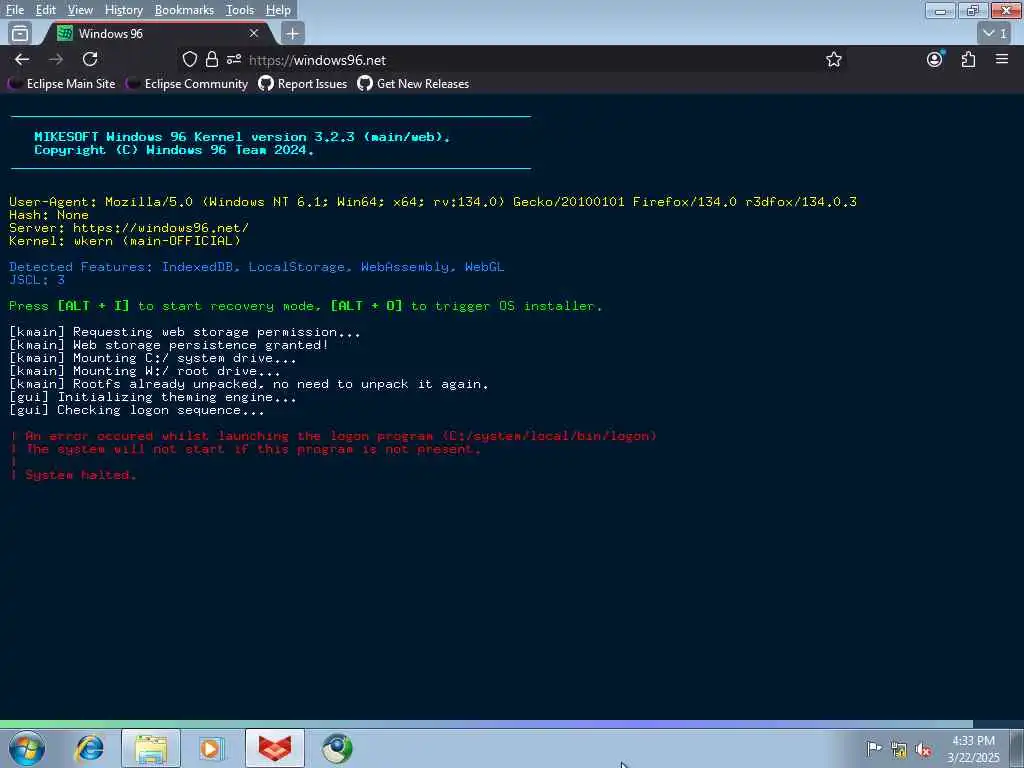The image size is (1024, 768).
Task: Open Eclipse Main Site bookmark
Action: coord(61,84)
